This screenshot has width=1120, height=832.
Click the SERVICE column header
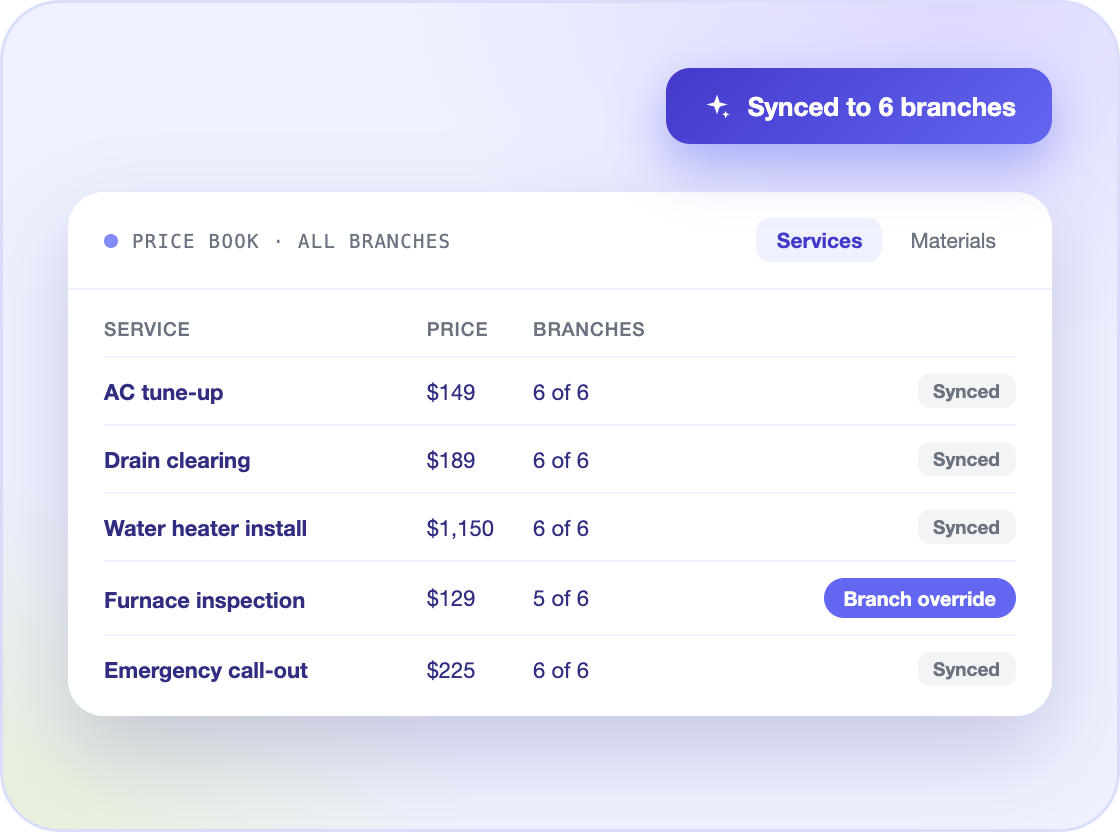[147, 329]
